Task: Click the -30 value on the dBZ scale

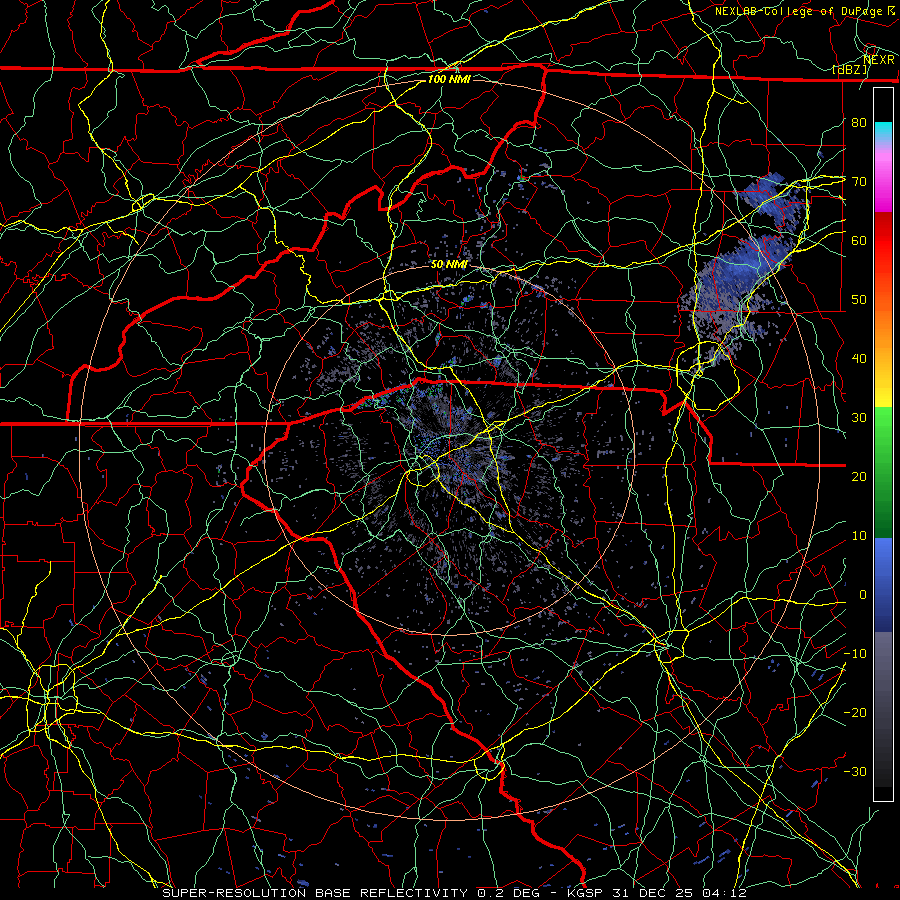Action: (x=855, y=772)
